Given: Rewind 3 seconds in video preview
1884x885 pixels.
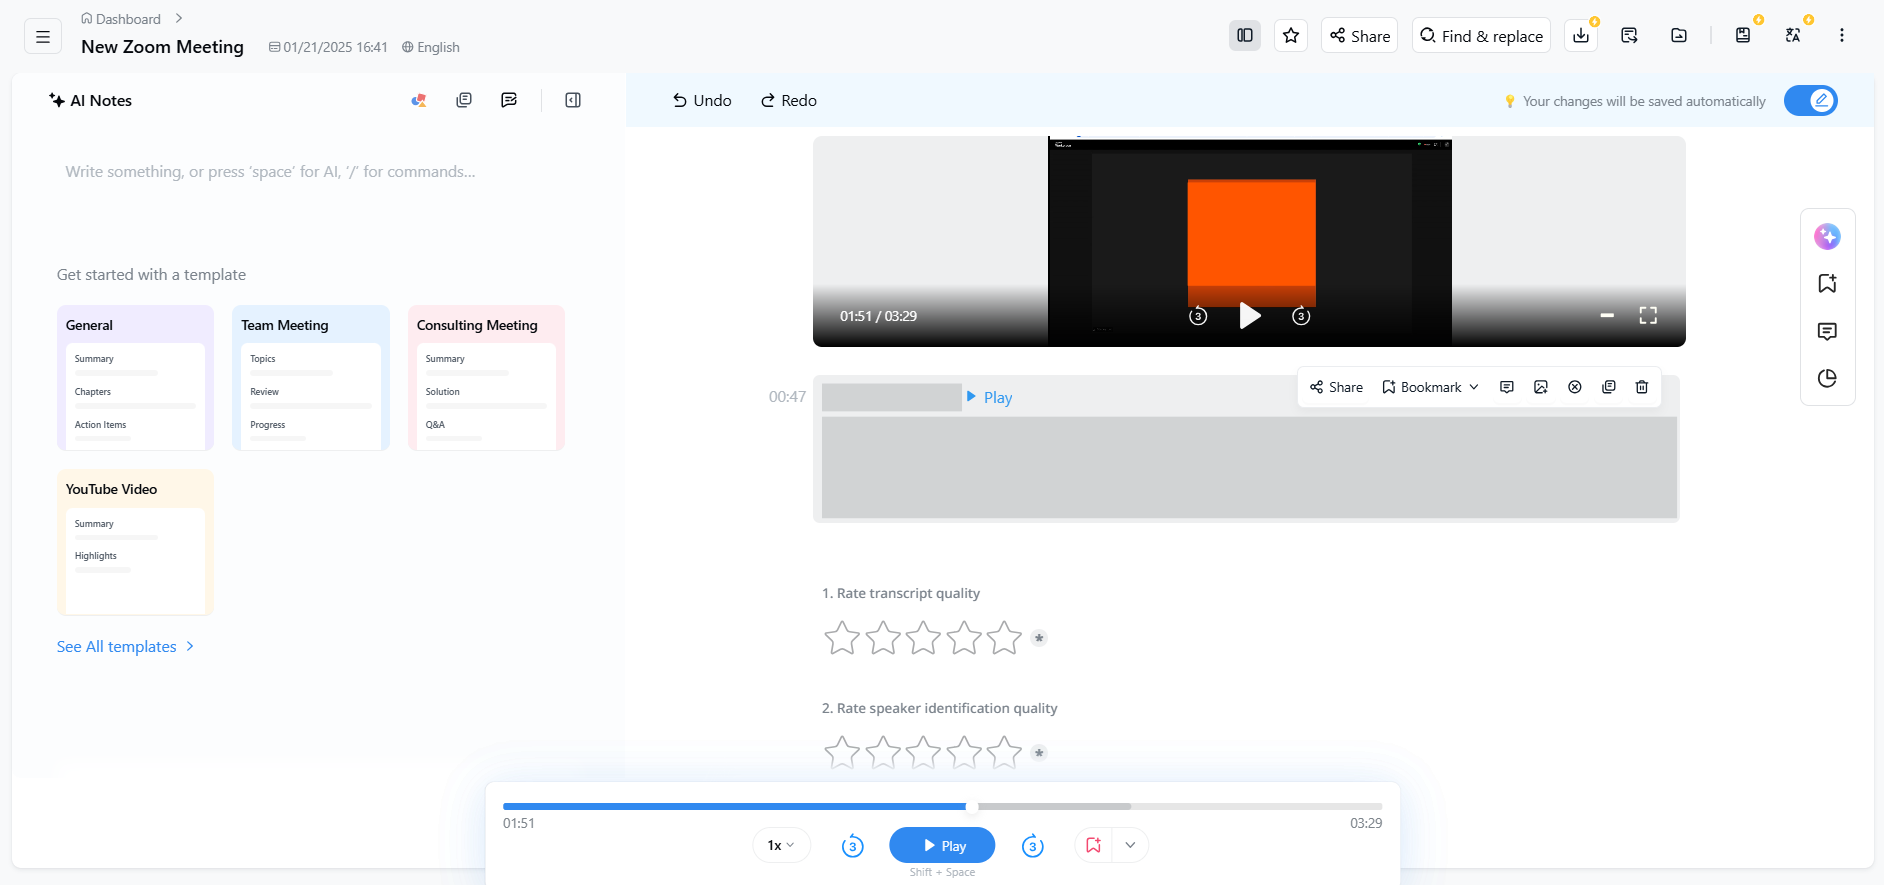Looking at the screenshot, I should coord(1198,316).
